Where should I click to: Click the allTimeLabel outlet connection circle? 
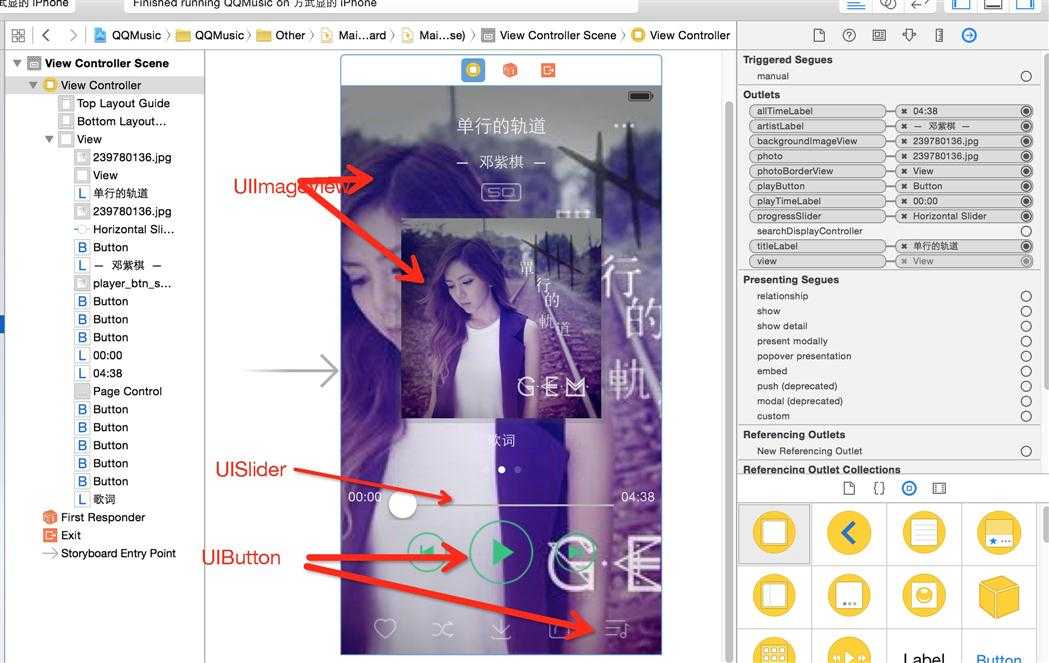pyautogui.click(x=1026, y=111)
